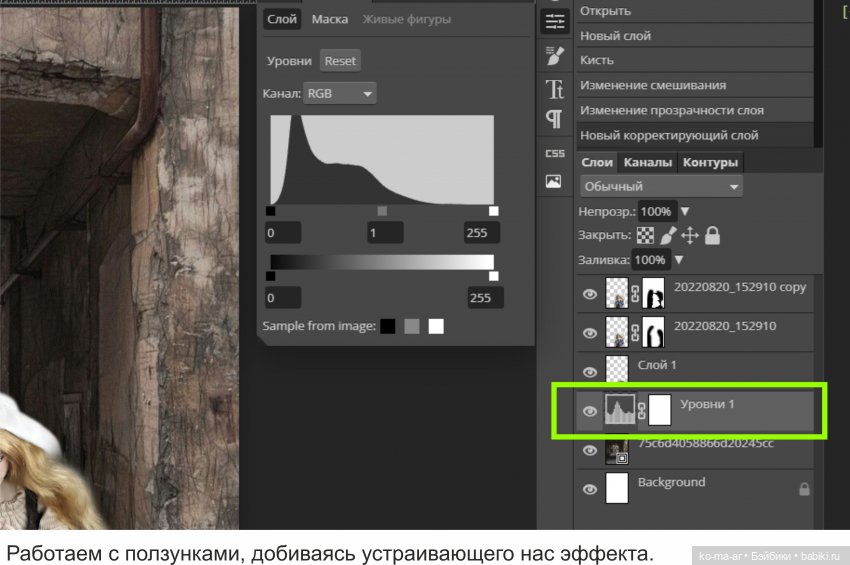The image size is (850, 565).
Task: Switch to the Слой tab in properties
Action: coord(282,19)
